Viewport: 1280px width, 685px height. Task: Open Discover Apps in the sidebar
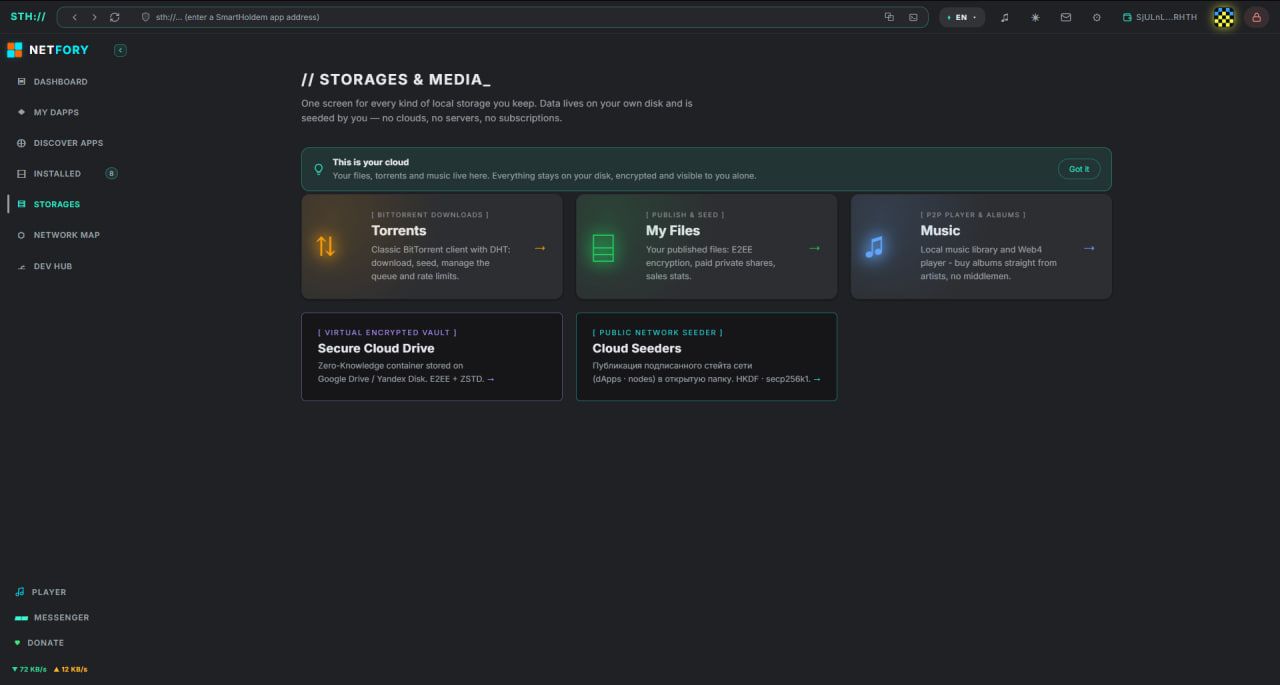click(60, 143)
